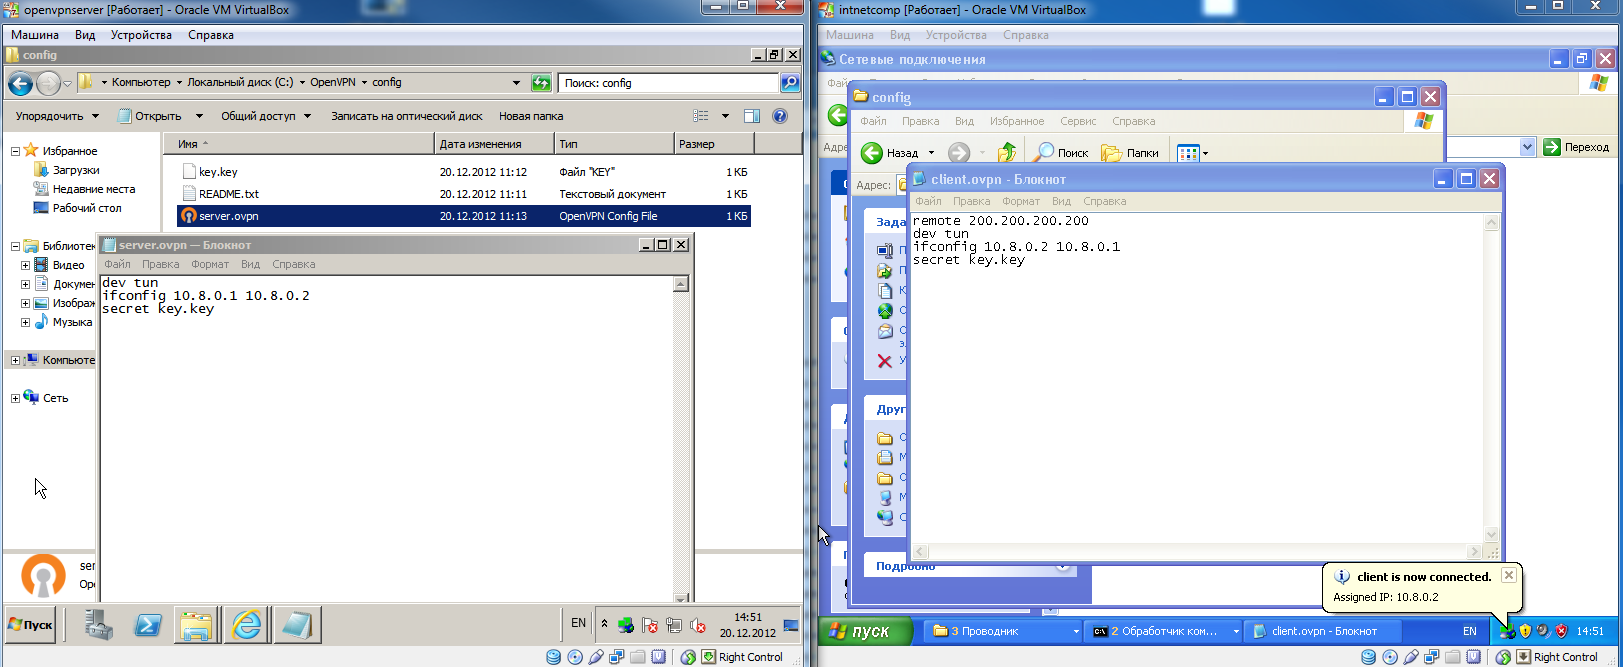Open Windows Explorer taskbar icon in openvpnserver
Image resolution: width=1623 pixels, height=667 pixels.
click(x=197, y=625)
